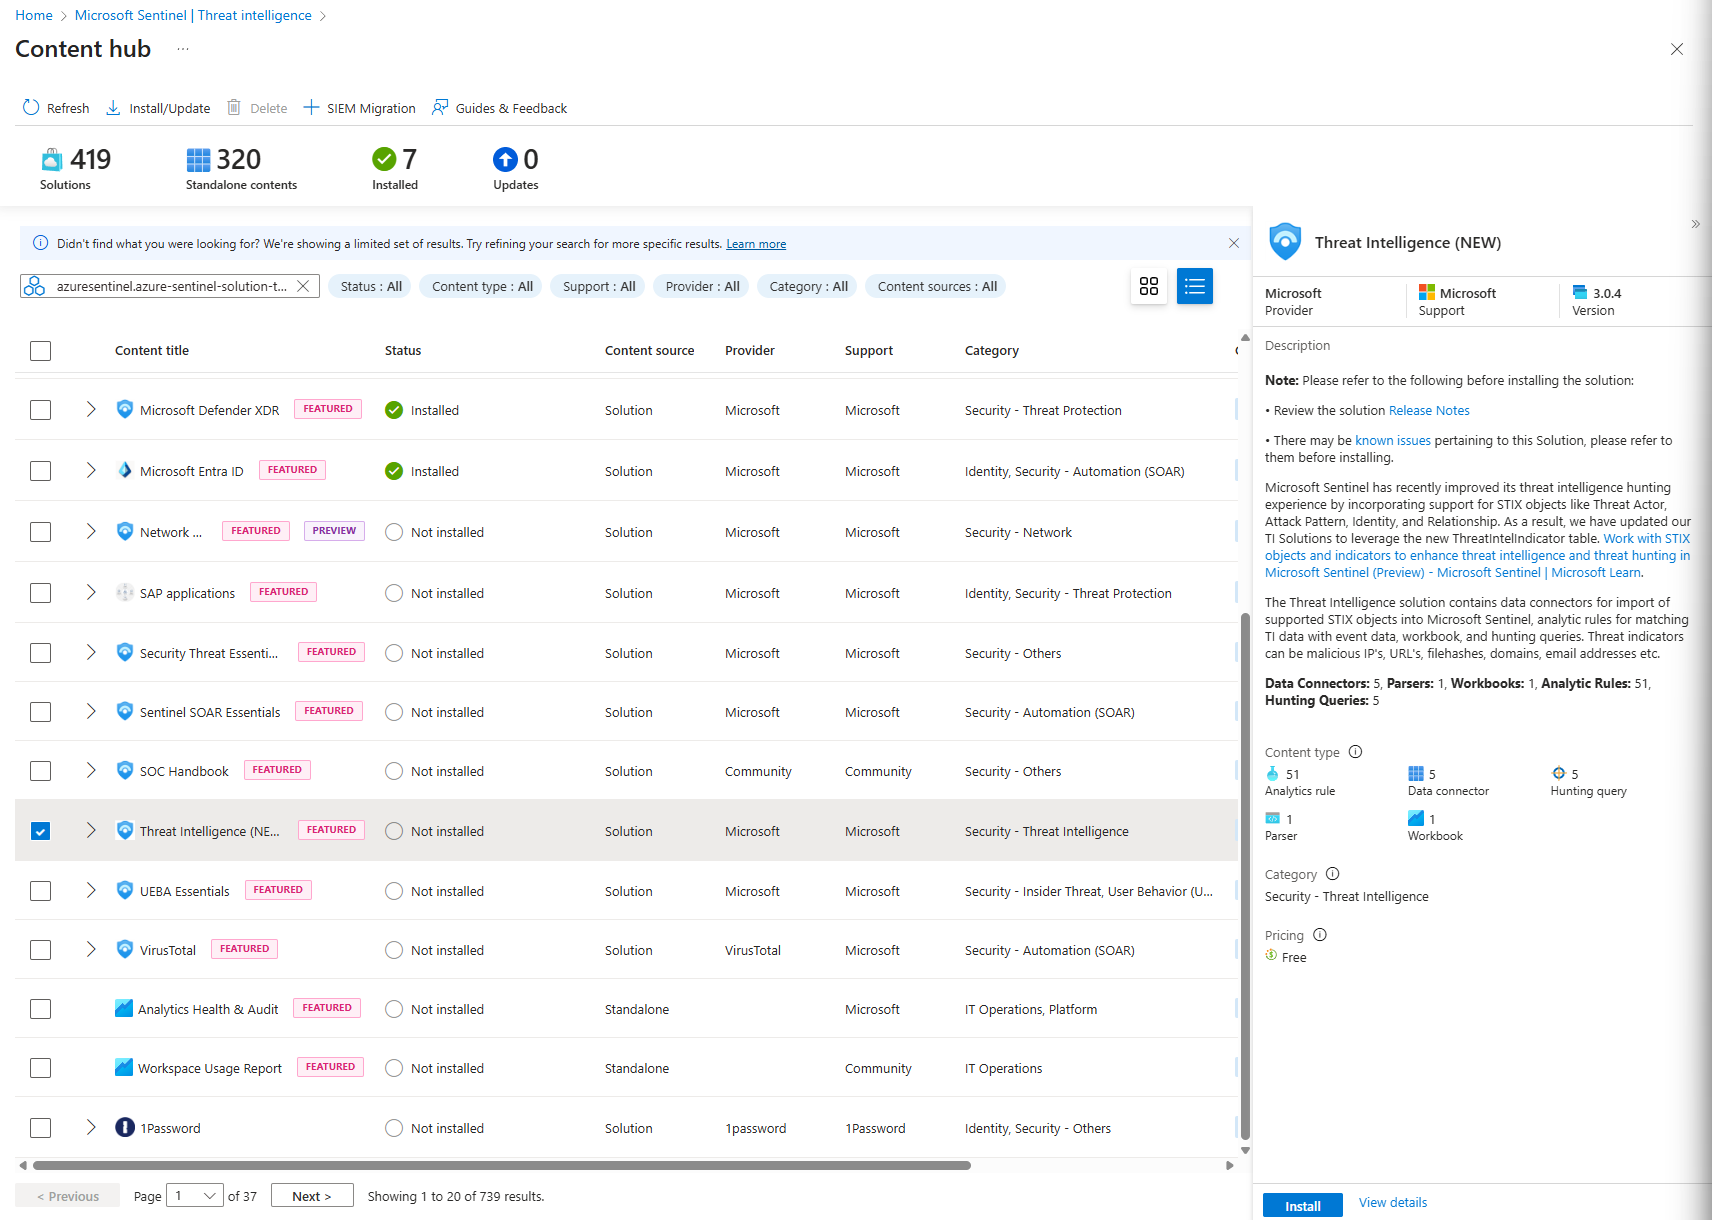Screen dimensions: 1712x1220
Task: Click the SAP applications icon
Action: [125, 592]
